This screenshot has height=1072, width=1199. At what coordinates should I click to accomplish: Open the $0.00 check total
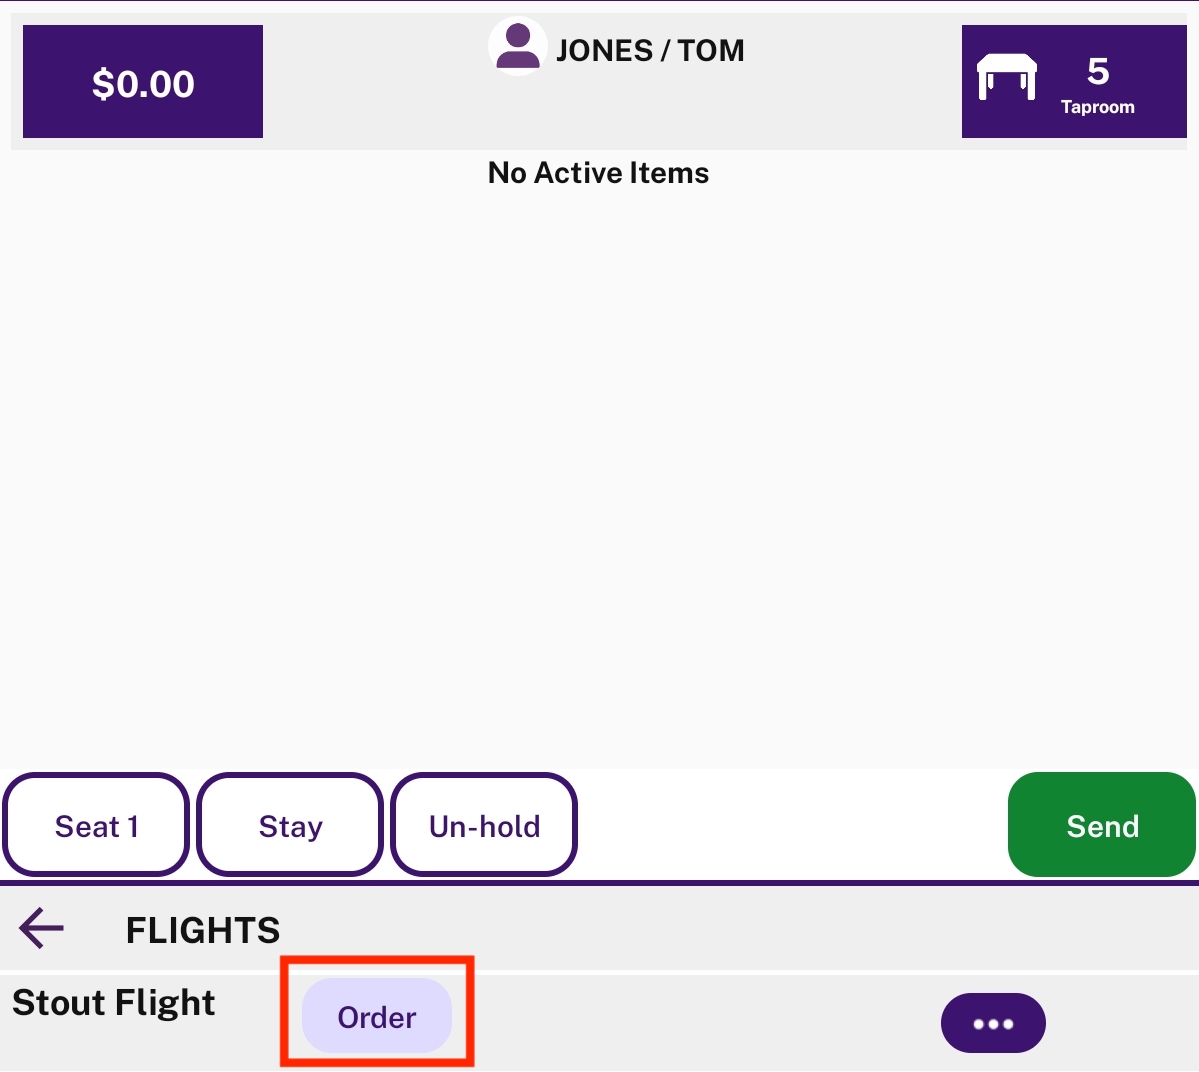143,82
